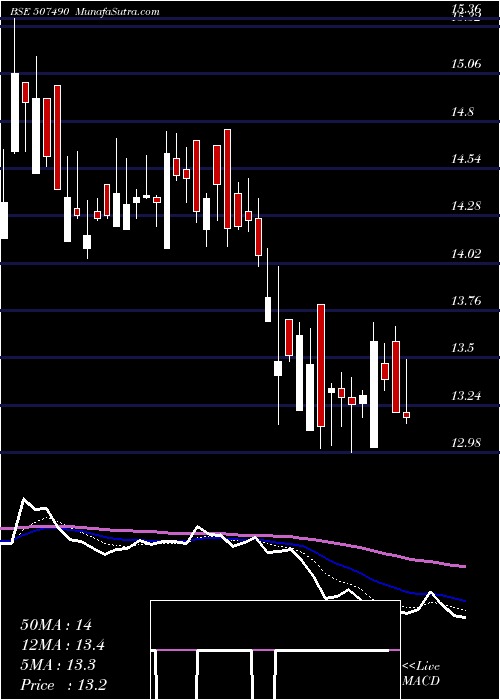This screenshot has height=700, width=500.
Task: Click the 5MA : 13.3 reading
Action: pyautogui.click(x=58, y=665)
